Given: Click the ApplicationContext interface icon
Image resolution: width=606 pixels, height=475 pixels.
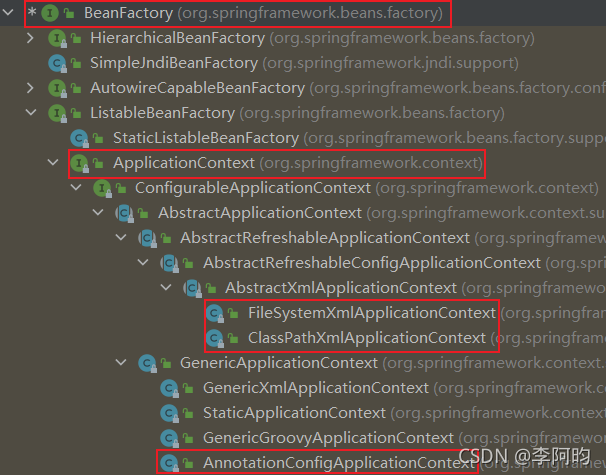Looking at the screenshot, I should coord(80,163).
